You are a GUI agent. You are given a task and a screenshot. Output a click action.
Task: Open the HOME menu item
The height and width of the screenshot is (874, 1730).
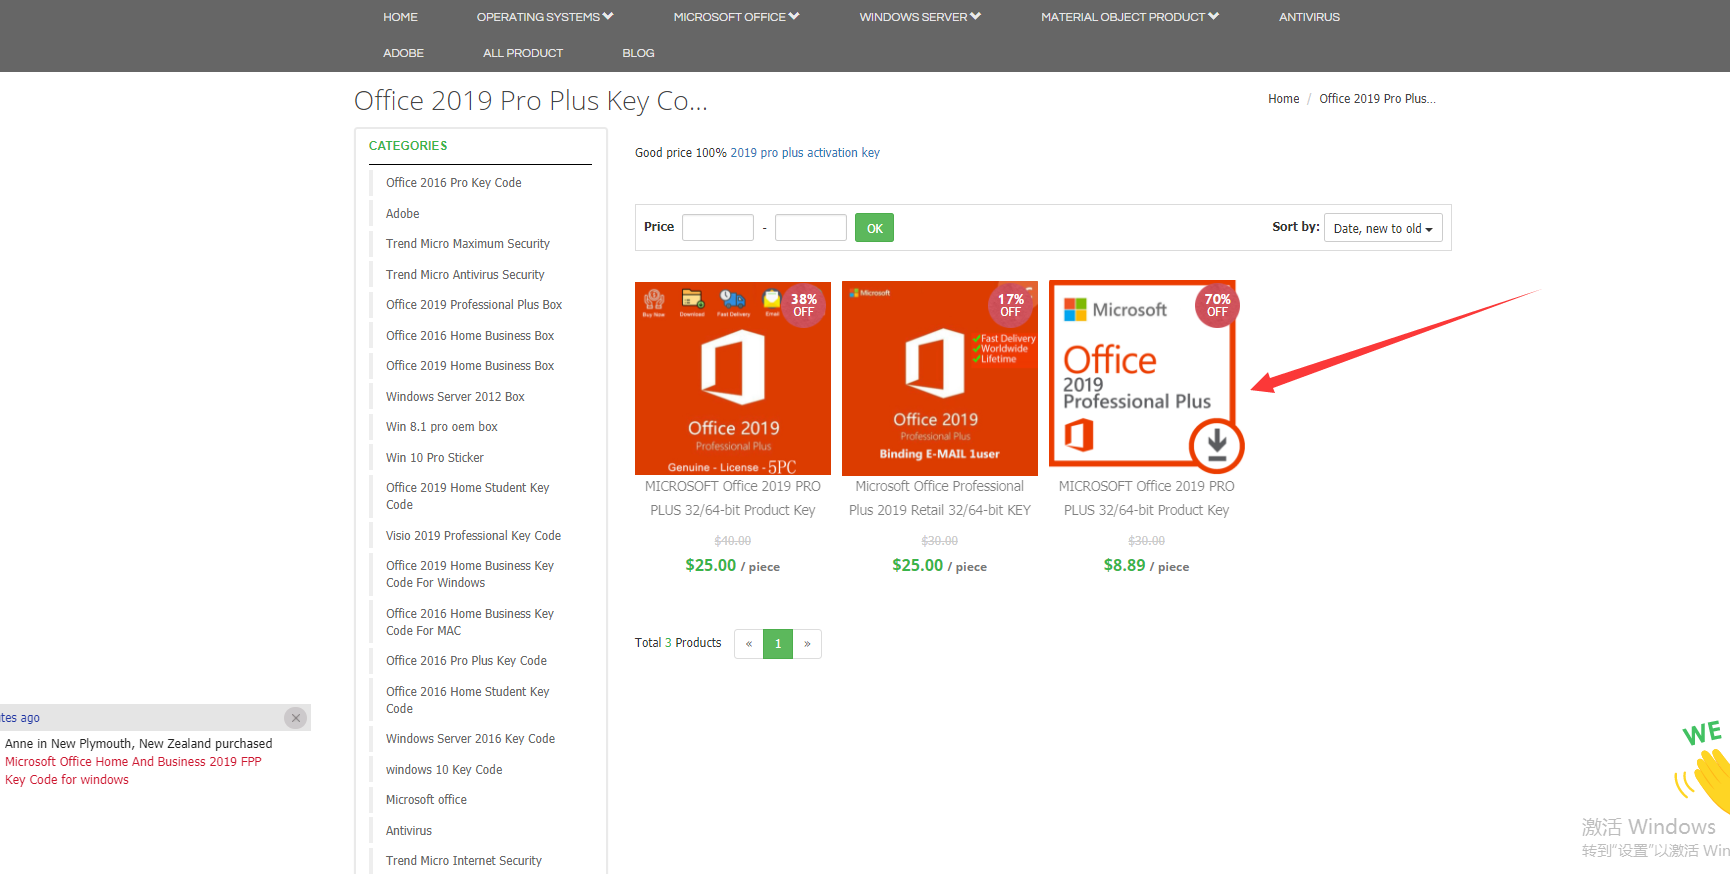pos(400,17)
